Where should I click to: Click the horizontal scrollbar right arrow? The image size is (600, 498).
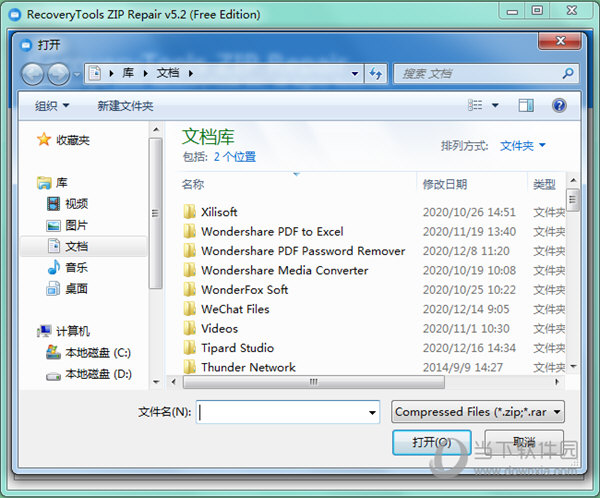click(x=557, y=382)
